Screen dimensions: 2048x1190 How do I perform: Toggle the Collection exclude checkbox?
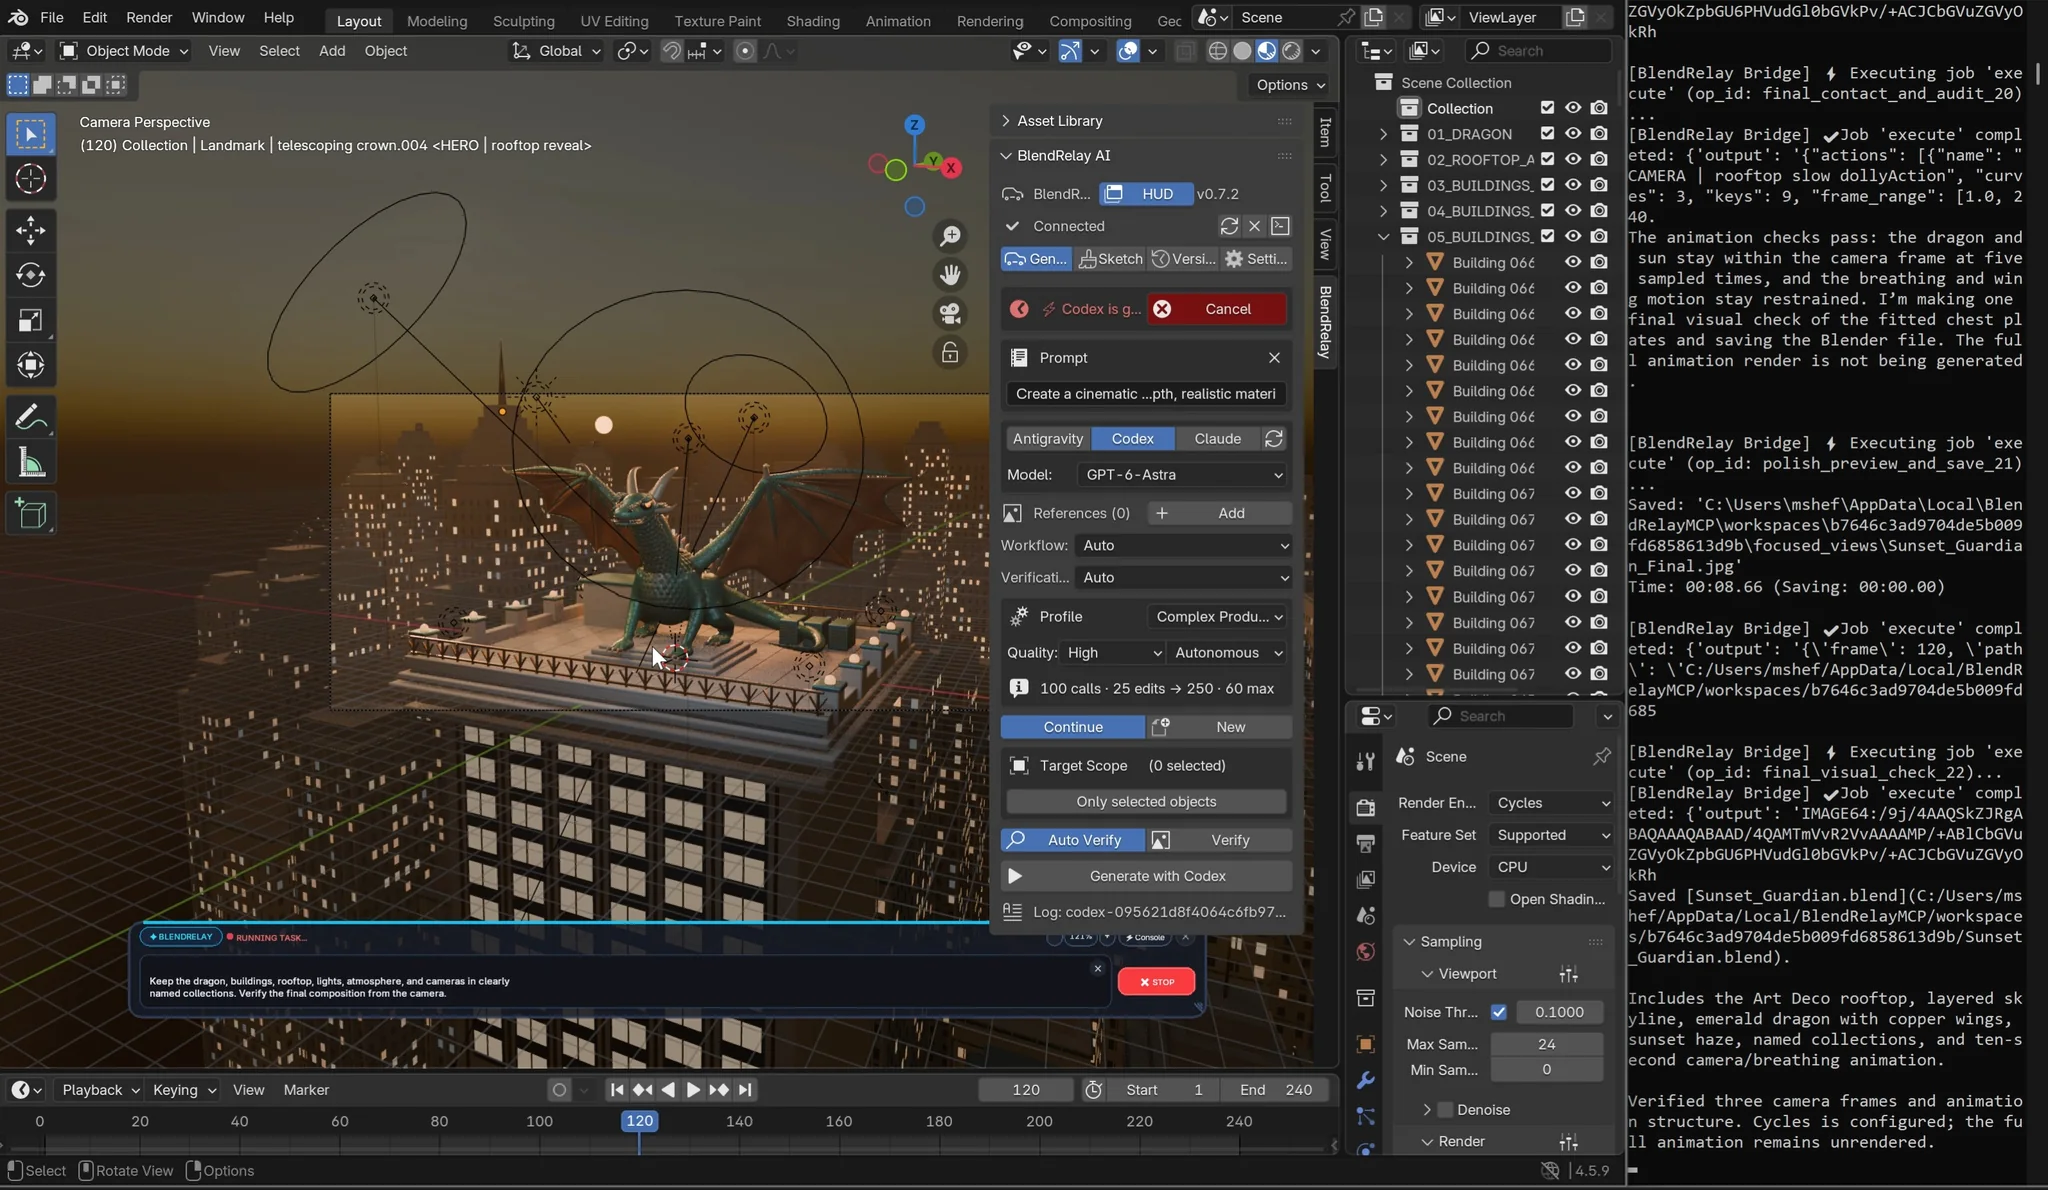point(1548,108)
